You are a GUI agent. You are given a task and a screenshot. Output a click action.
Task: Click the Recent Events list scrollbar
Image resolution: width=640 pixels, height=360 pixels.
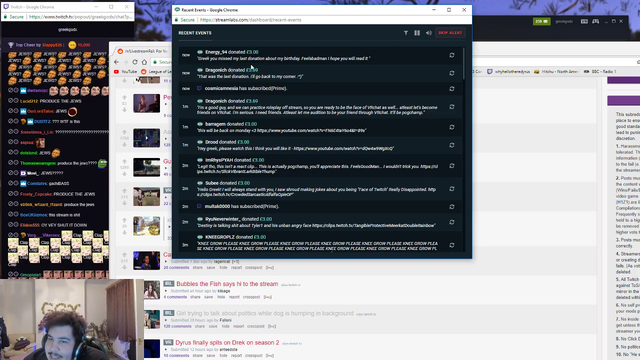pos(464,64)
